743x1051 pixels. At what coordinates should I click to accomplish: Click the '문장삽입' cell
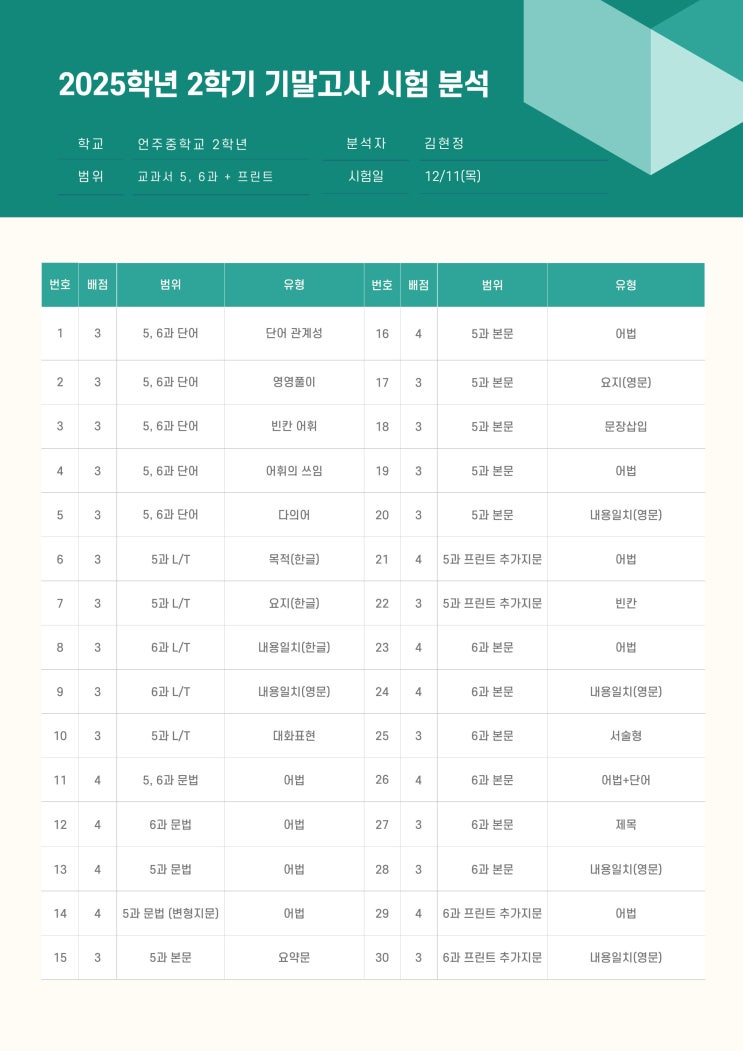coord(626,426)
